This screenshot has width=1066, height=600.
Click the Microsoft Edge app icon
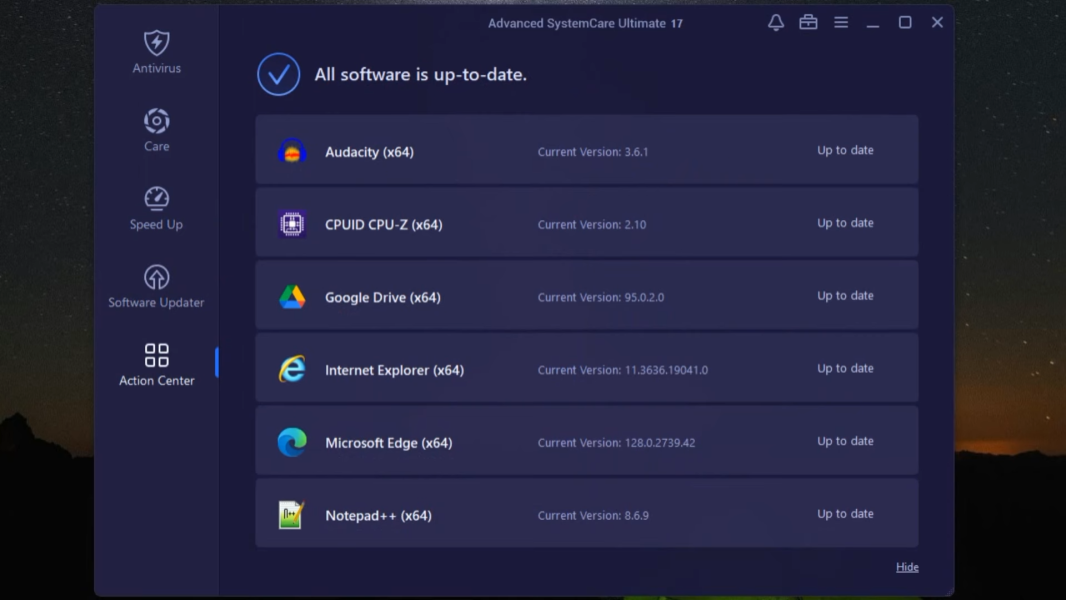coord(292,442)
